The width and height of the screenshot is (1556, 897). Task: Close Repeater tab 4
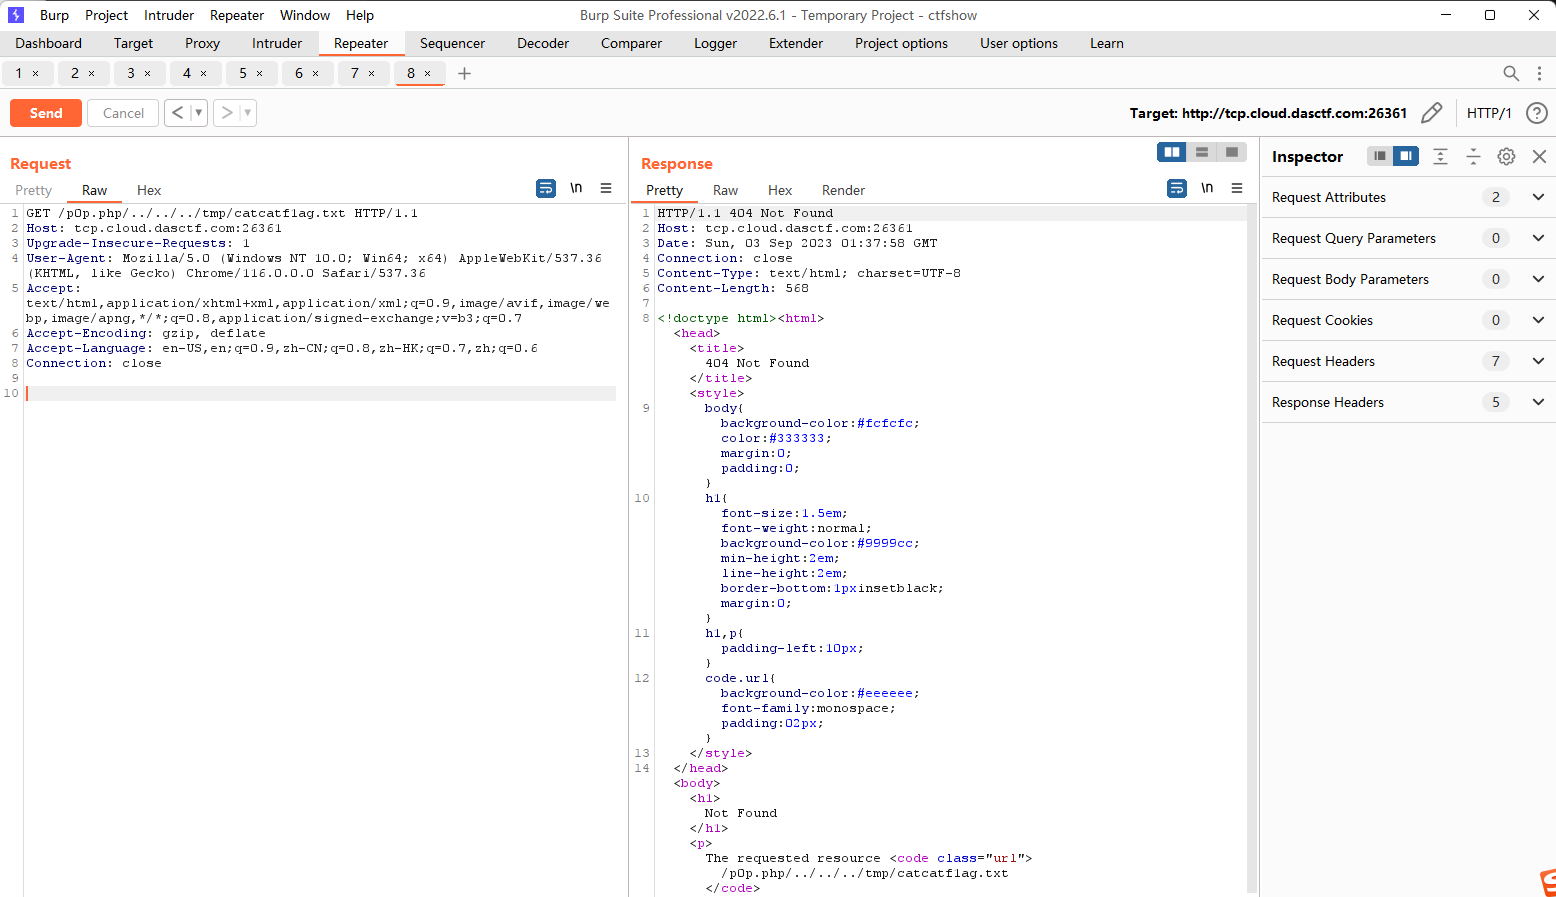(x=203, y=73)
